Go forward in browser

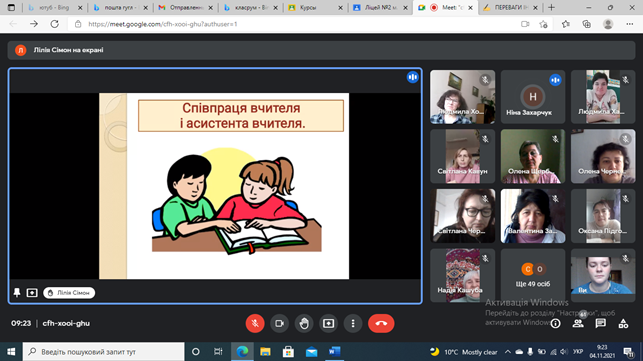(x=34, y=24)
